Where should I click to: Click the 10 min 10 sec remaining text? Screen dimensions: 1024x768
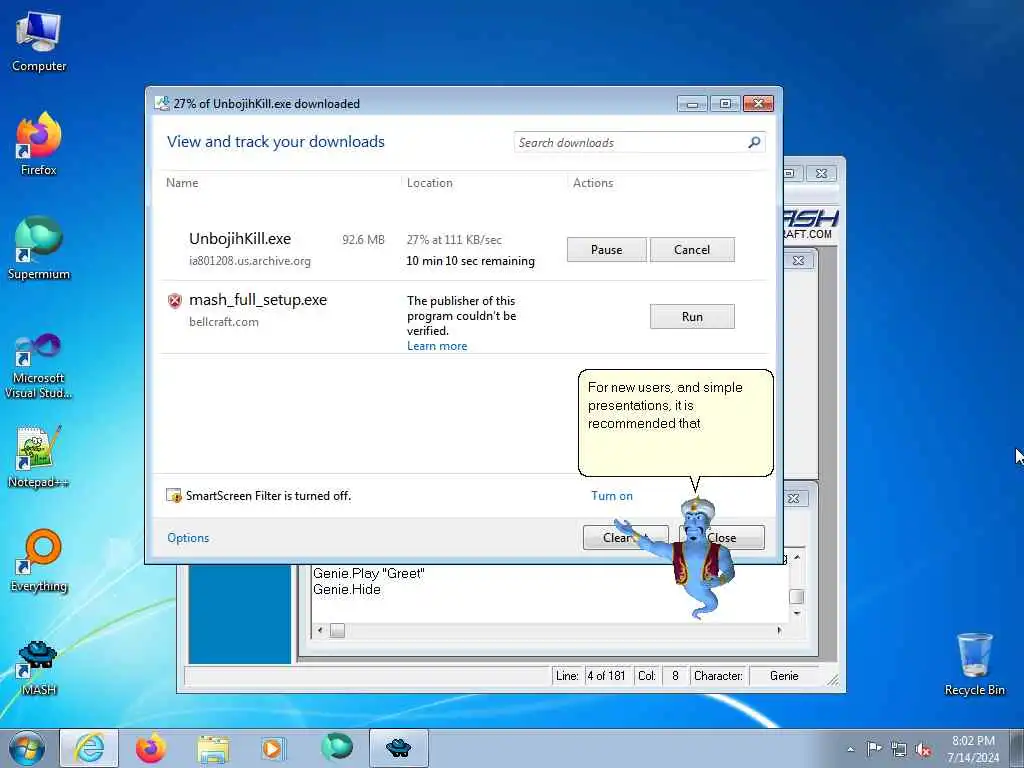click(470, 261)
